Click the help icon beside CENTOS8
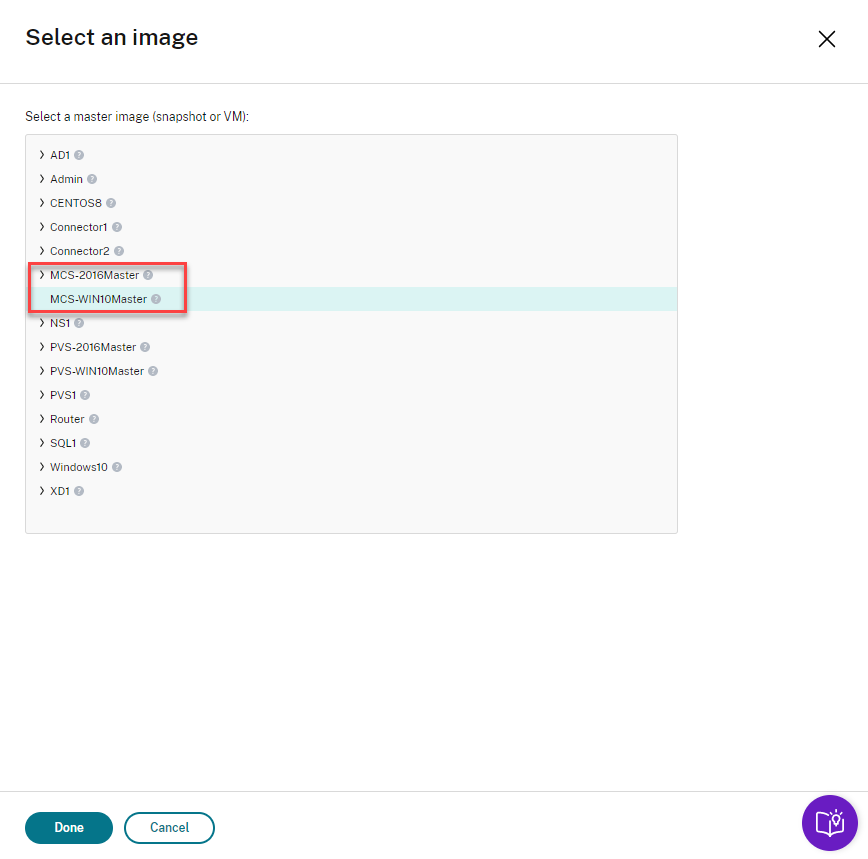The height and width of the screenshot is (859, 868). click(x=111, y=203)
